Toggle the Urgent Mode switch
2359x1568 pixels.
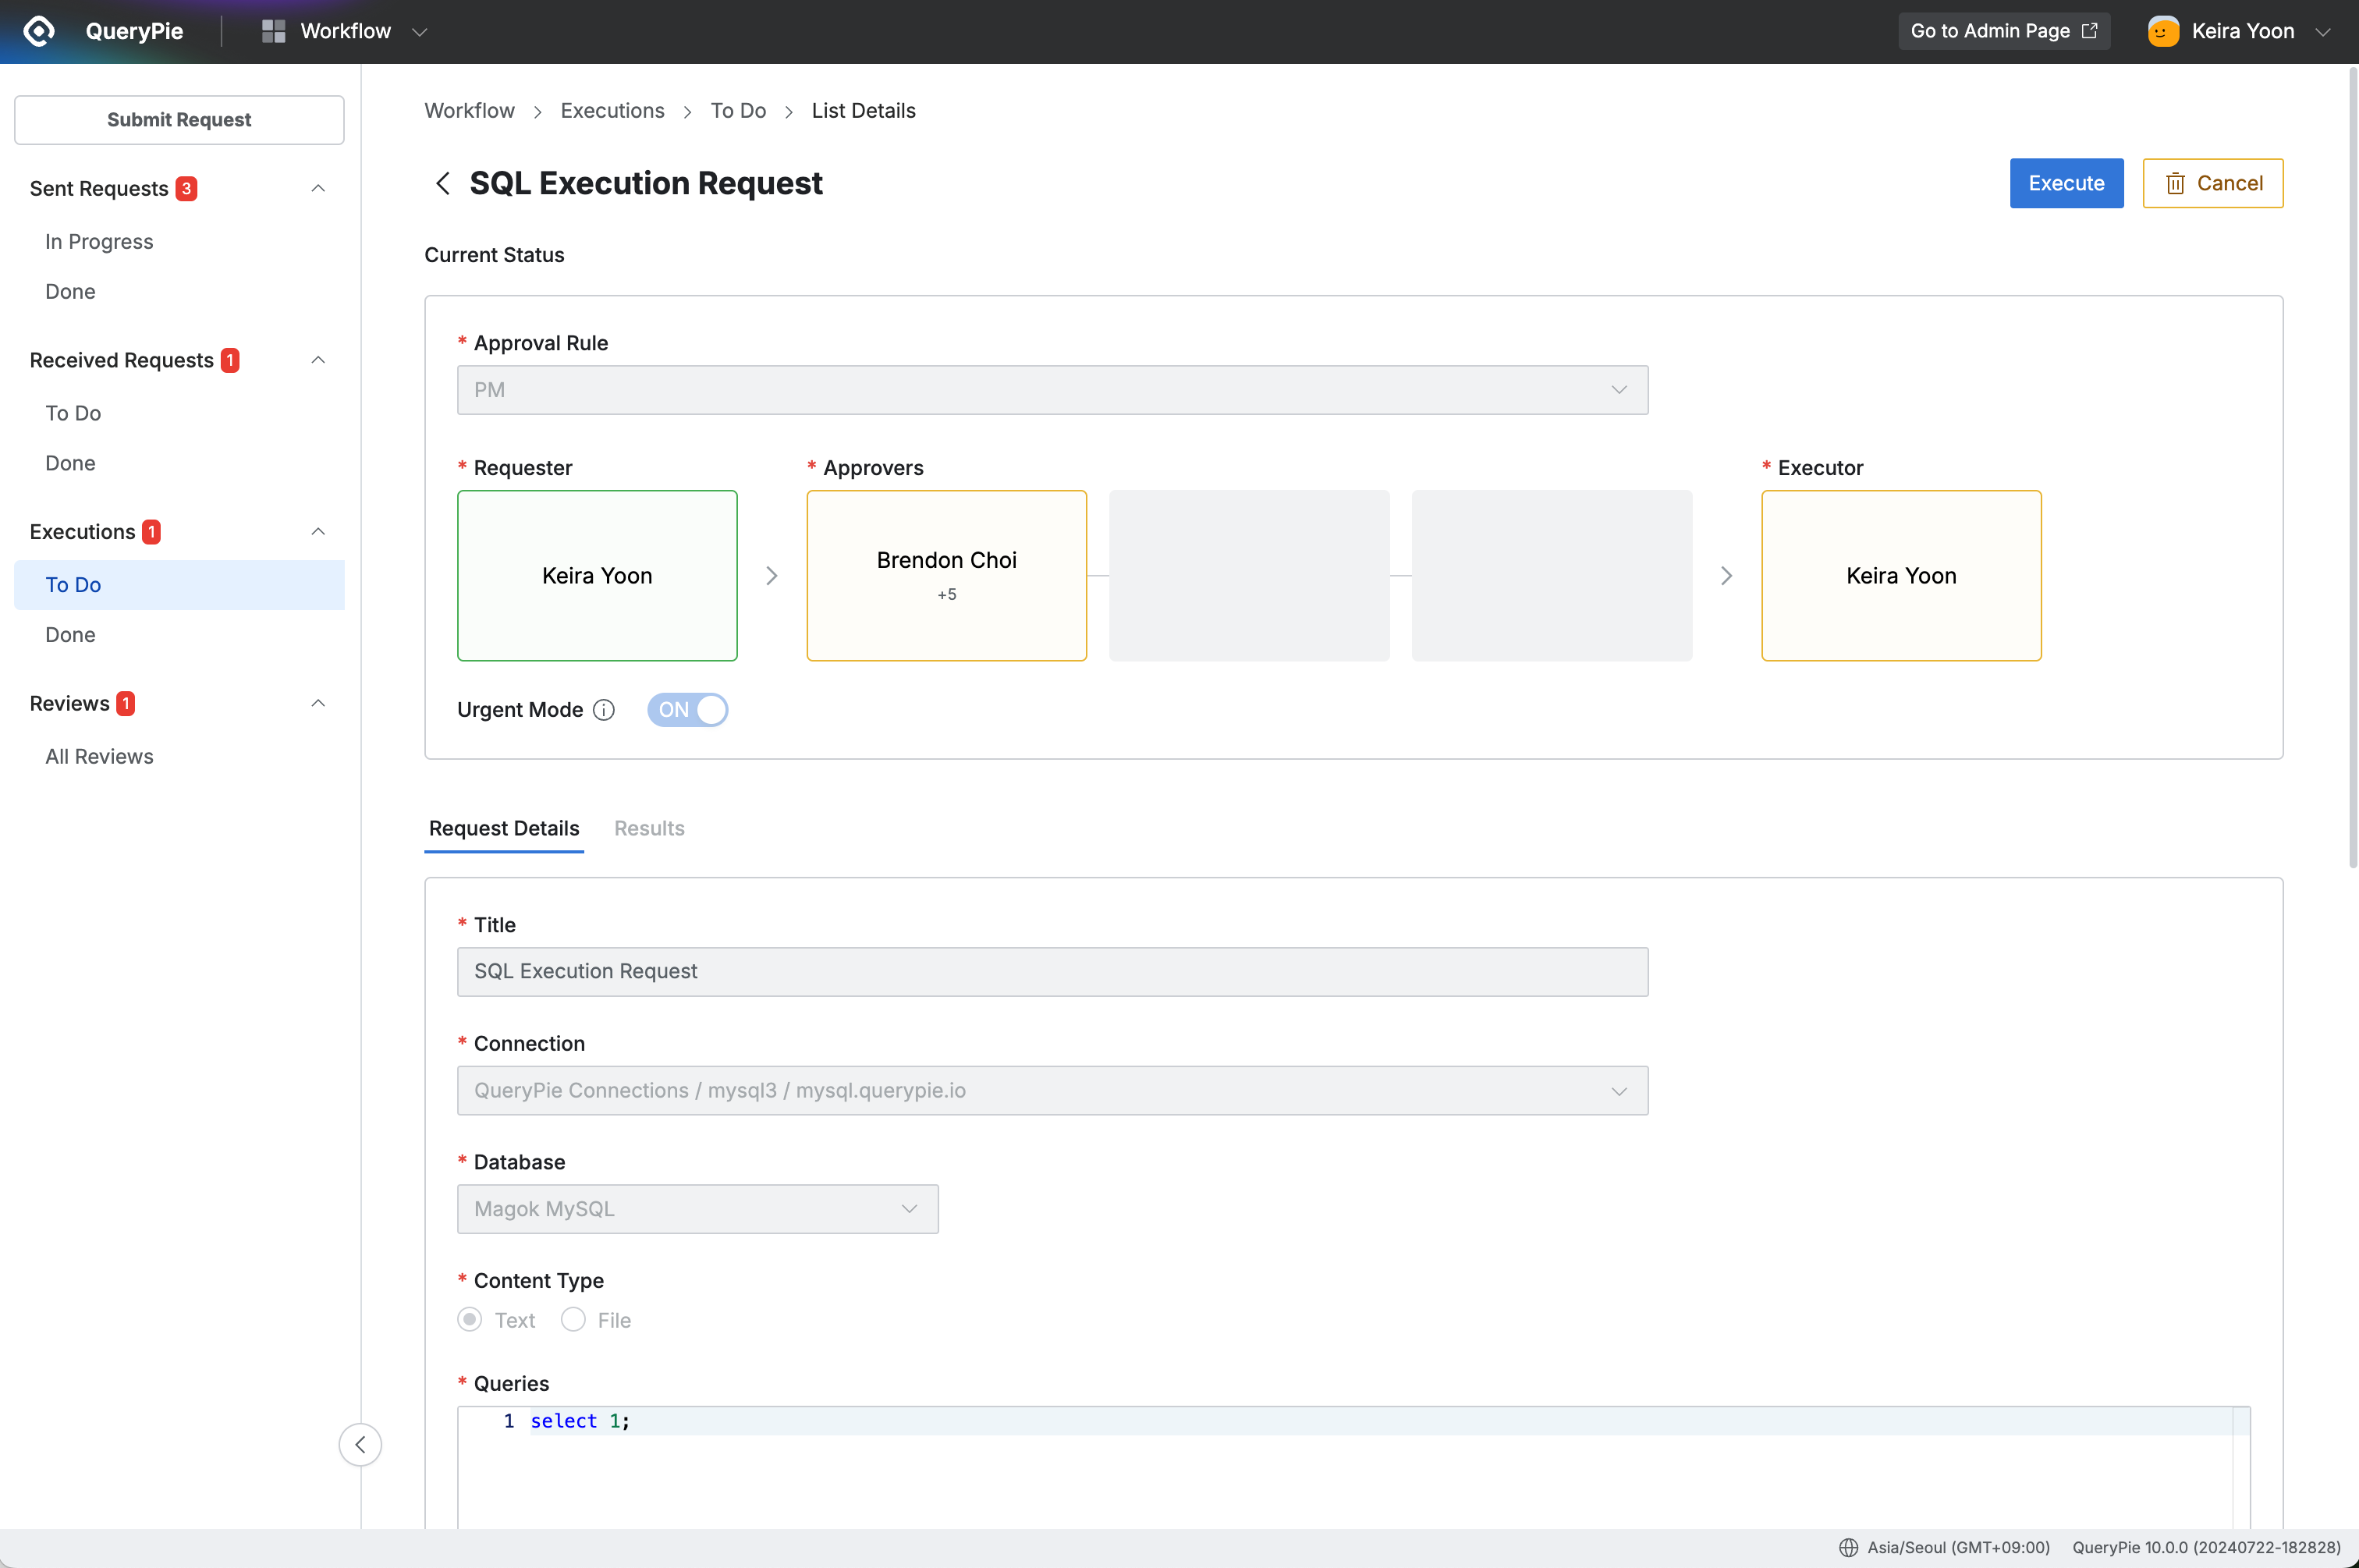(688, 710)
